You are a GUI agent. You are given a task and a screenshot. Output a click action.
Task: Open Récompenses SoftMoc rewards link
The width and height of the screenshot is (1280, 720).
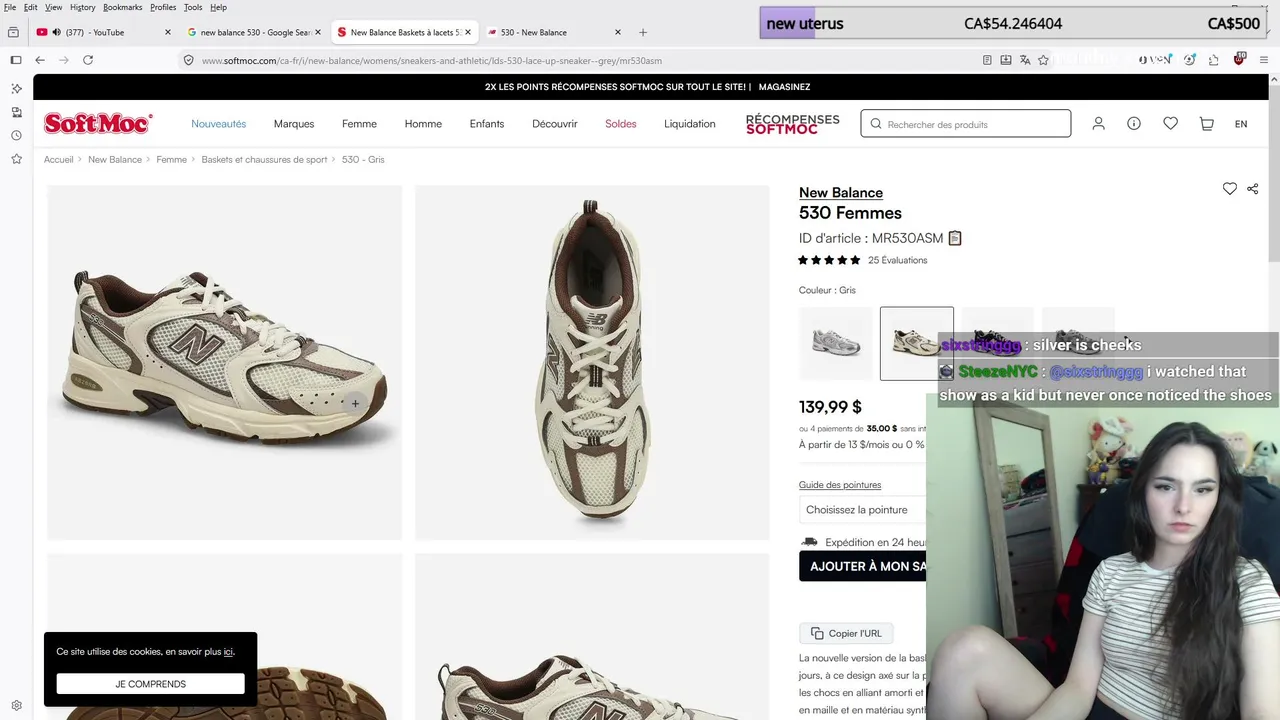[x=793, y=124]
